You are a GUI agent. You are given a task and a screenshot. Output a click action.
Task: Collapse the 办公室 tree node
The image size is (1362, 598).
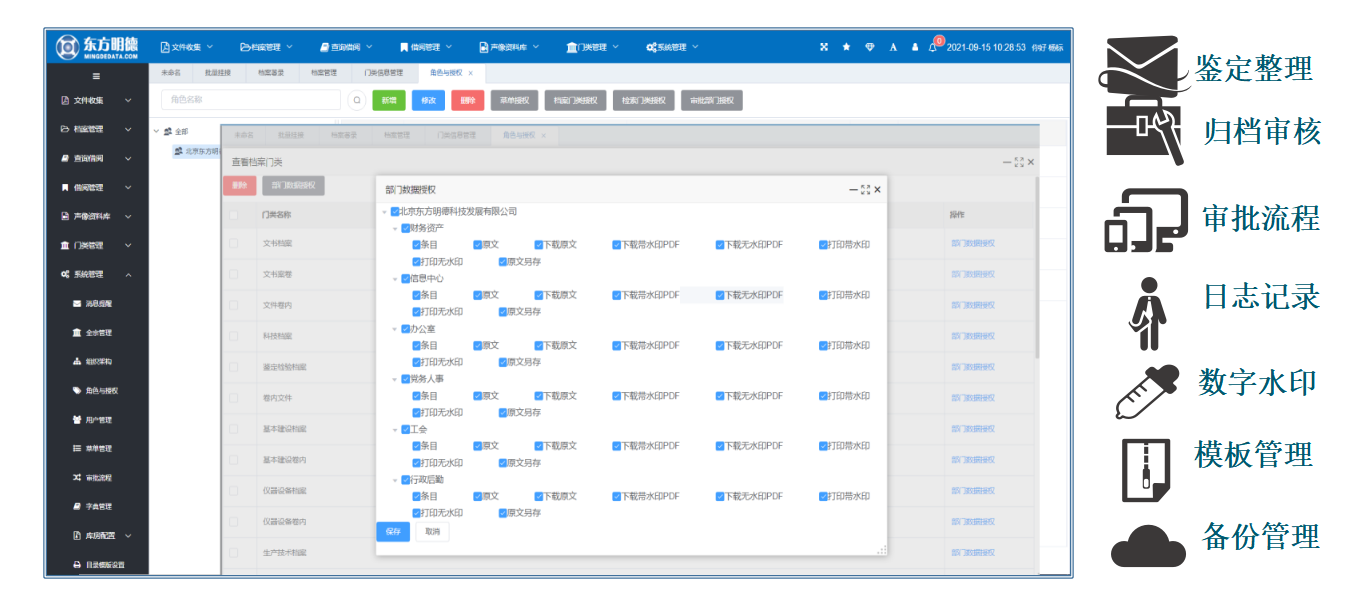[x=394, y=329]
